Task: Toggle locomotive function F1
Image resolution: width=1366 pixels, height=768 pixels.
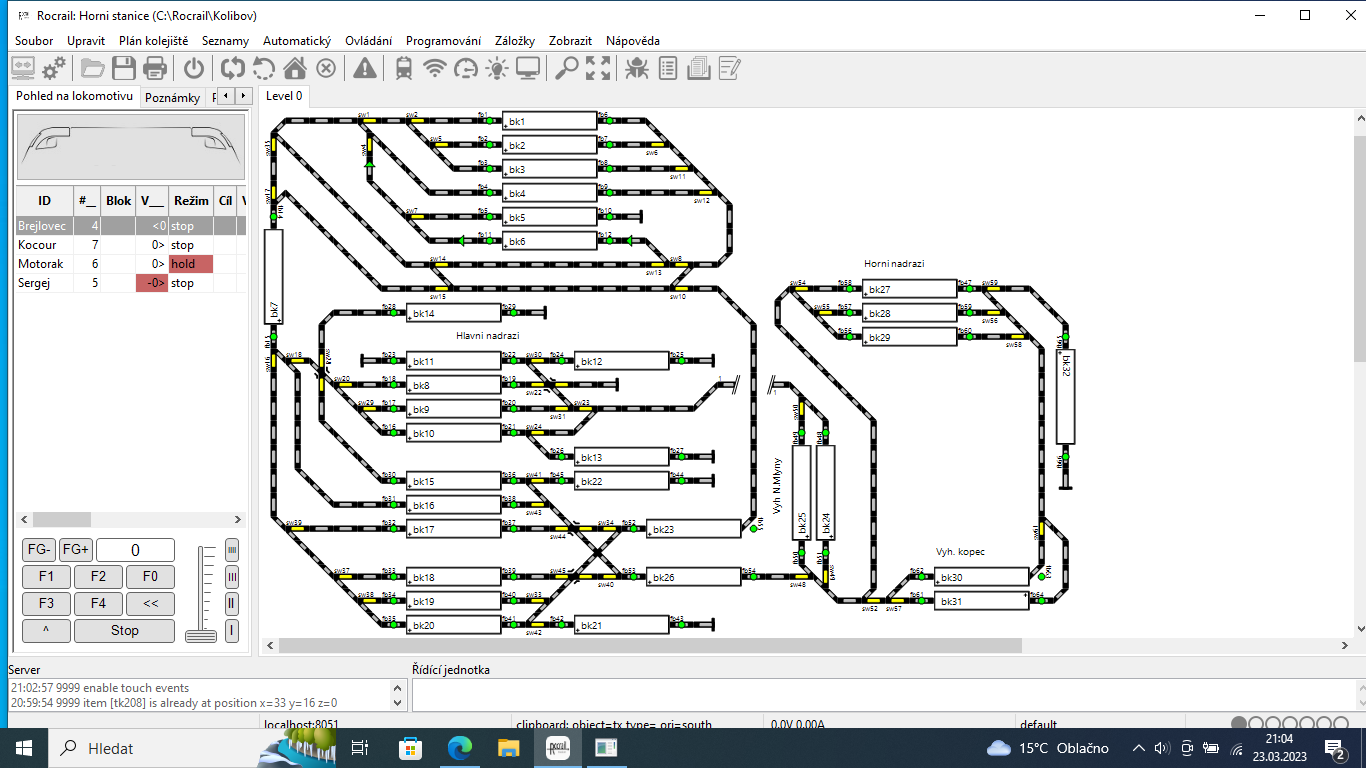Action: click(x=46, y=577)
